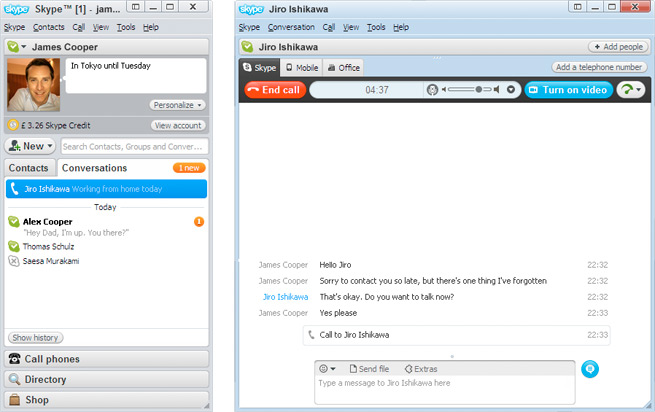
Task: Click the Extras icon in message toolbar
Action: coord(408,369)
